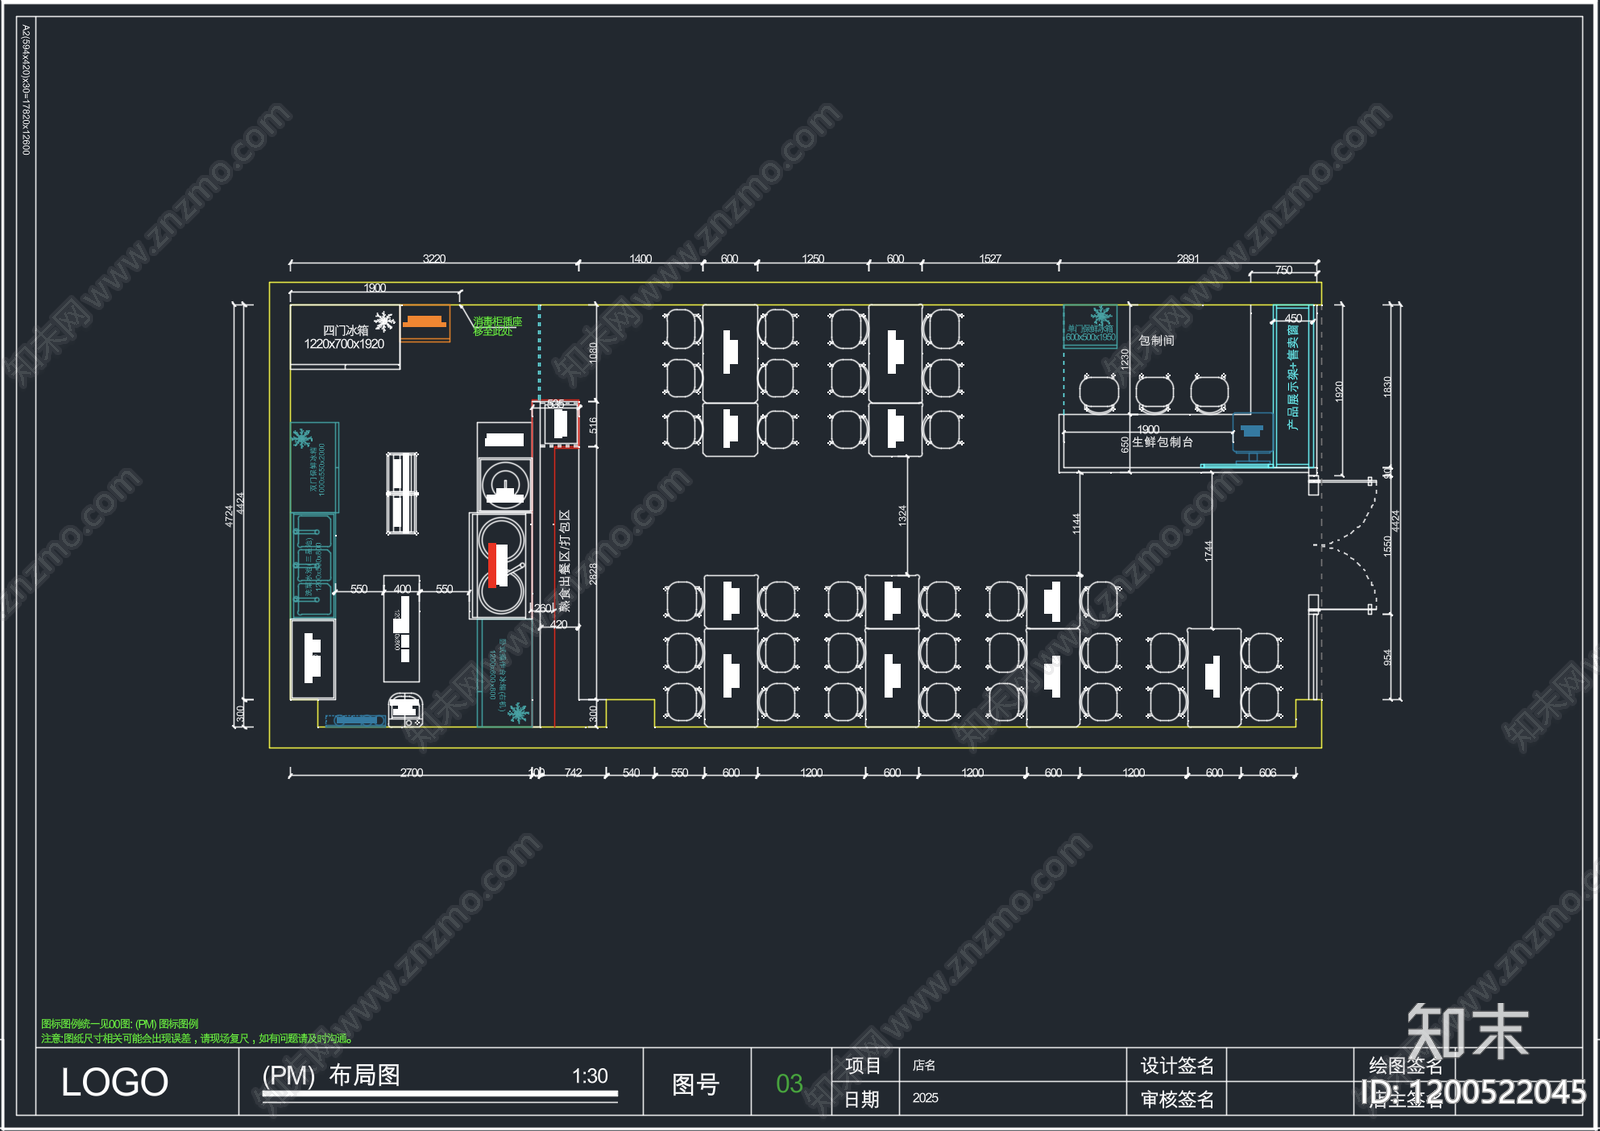The height and width of the screenshot is (1131, 1600).
Task: Select the tall shelf rack symbol in kitchen
Action: [402, 494]
